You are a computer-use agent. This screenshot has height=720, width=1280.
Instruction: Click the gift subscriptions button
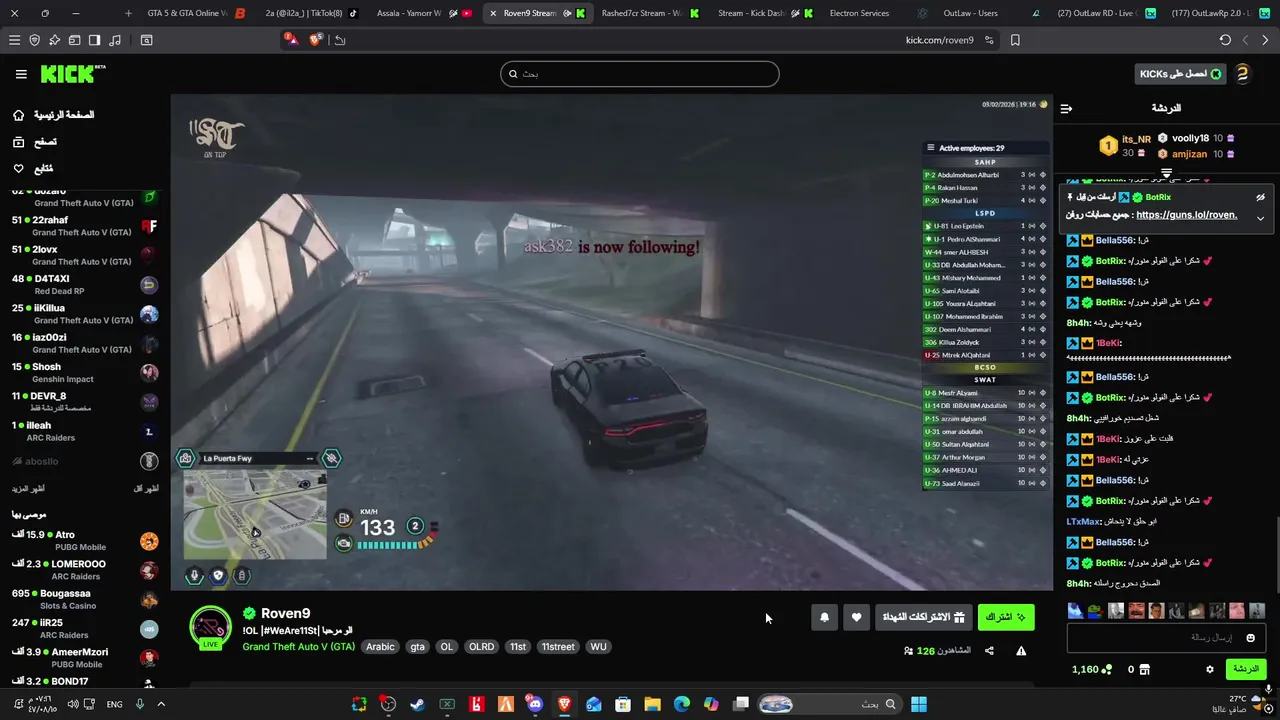(x=923, y=618)
